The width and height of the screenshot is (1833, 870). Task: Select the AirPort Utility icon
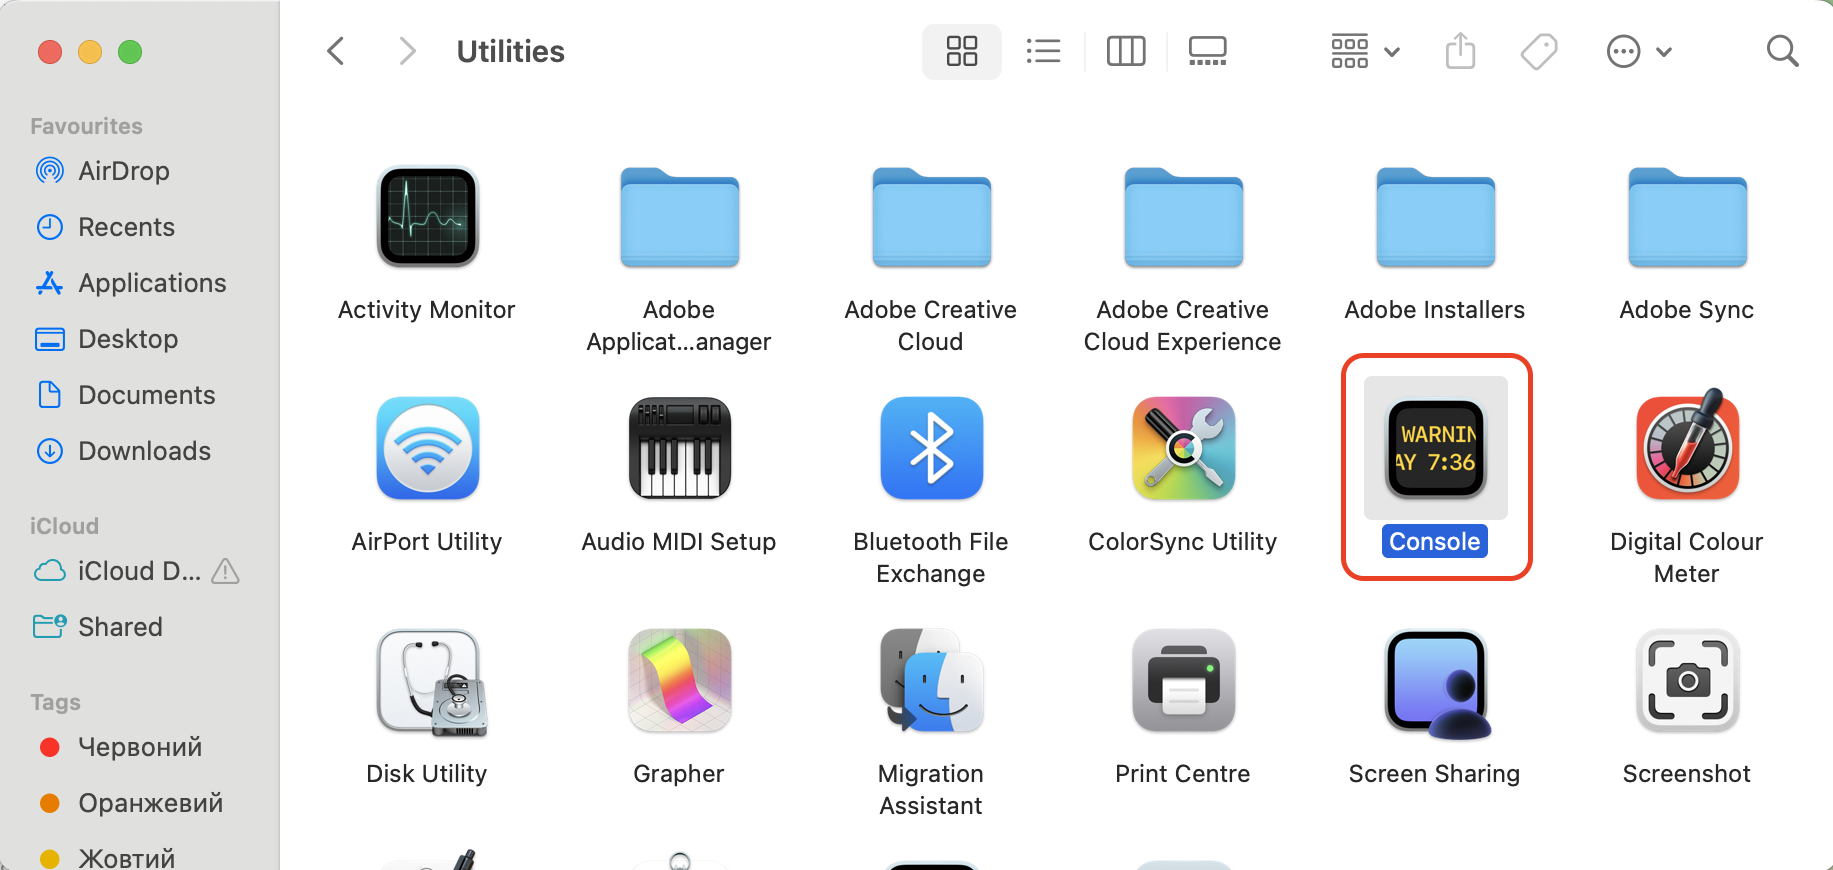(427, 449)
